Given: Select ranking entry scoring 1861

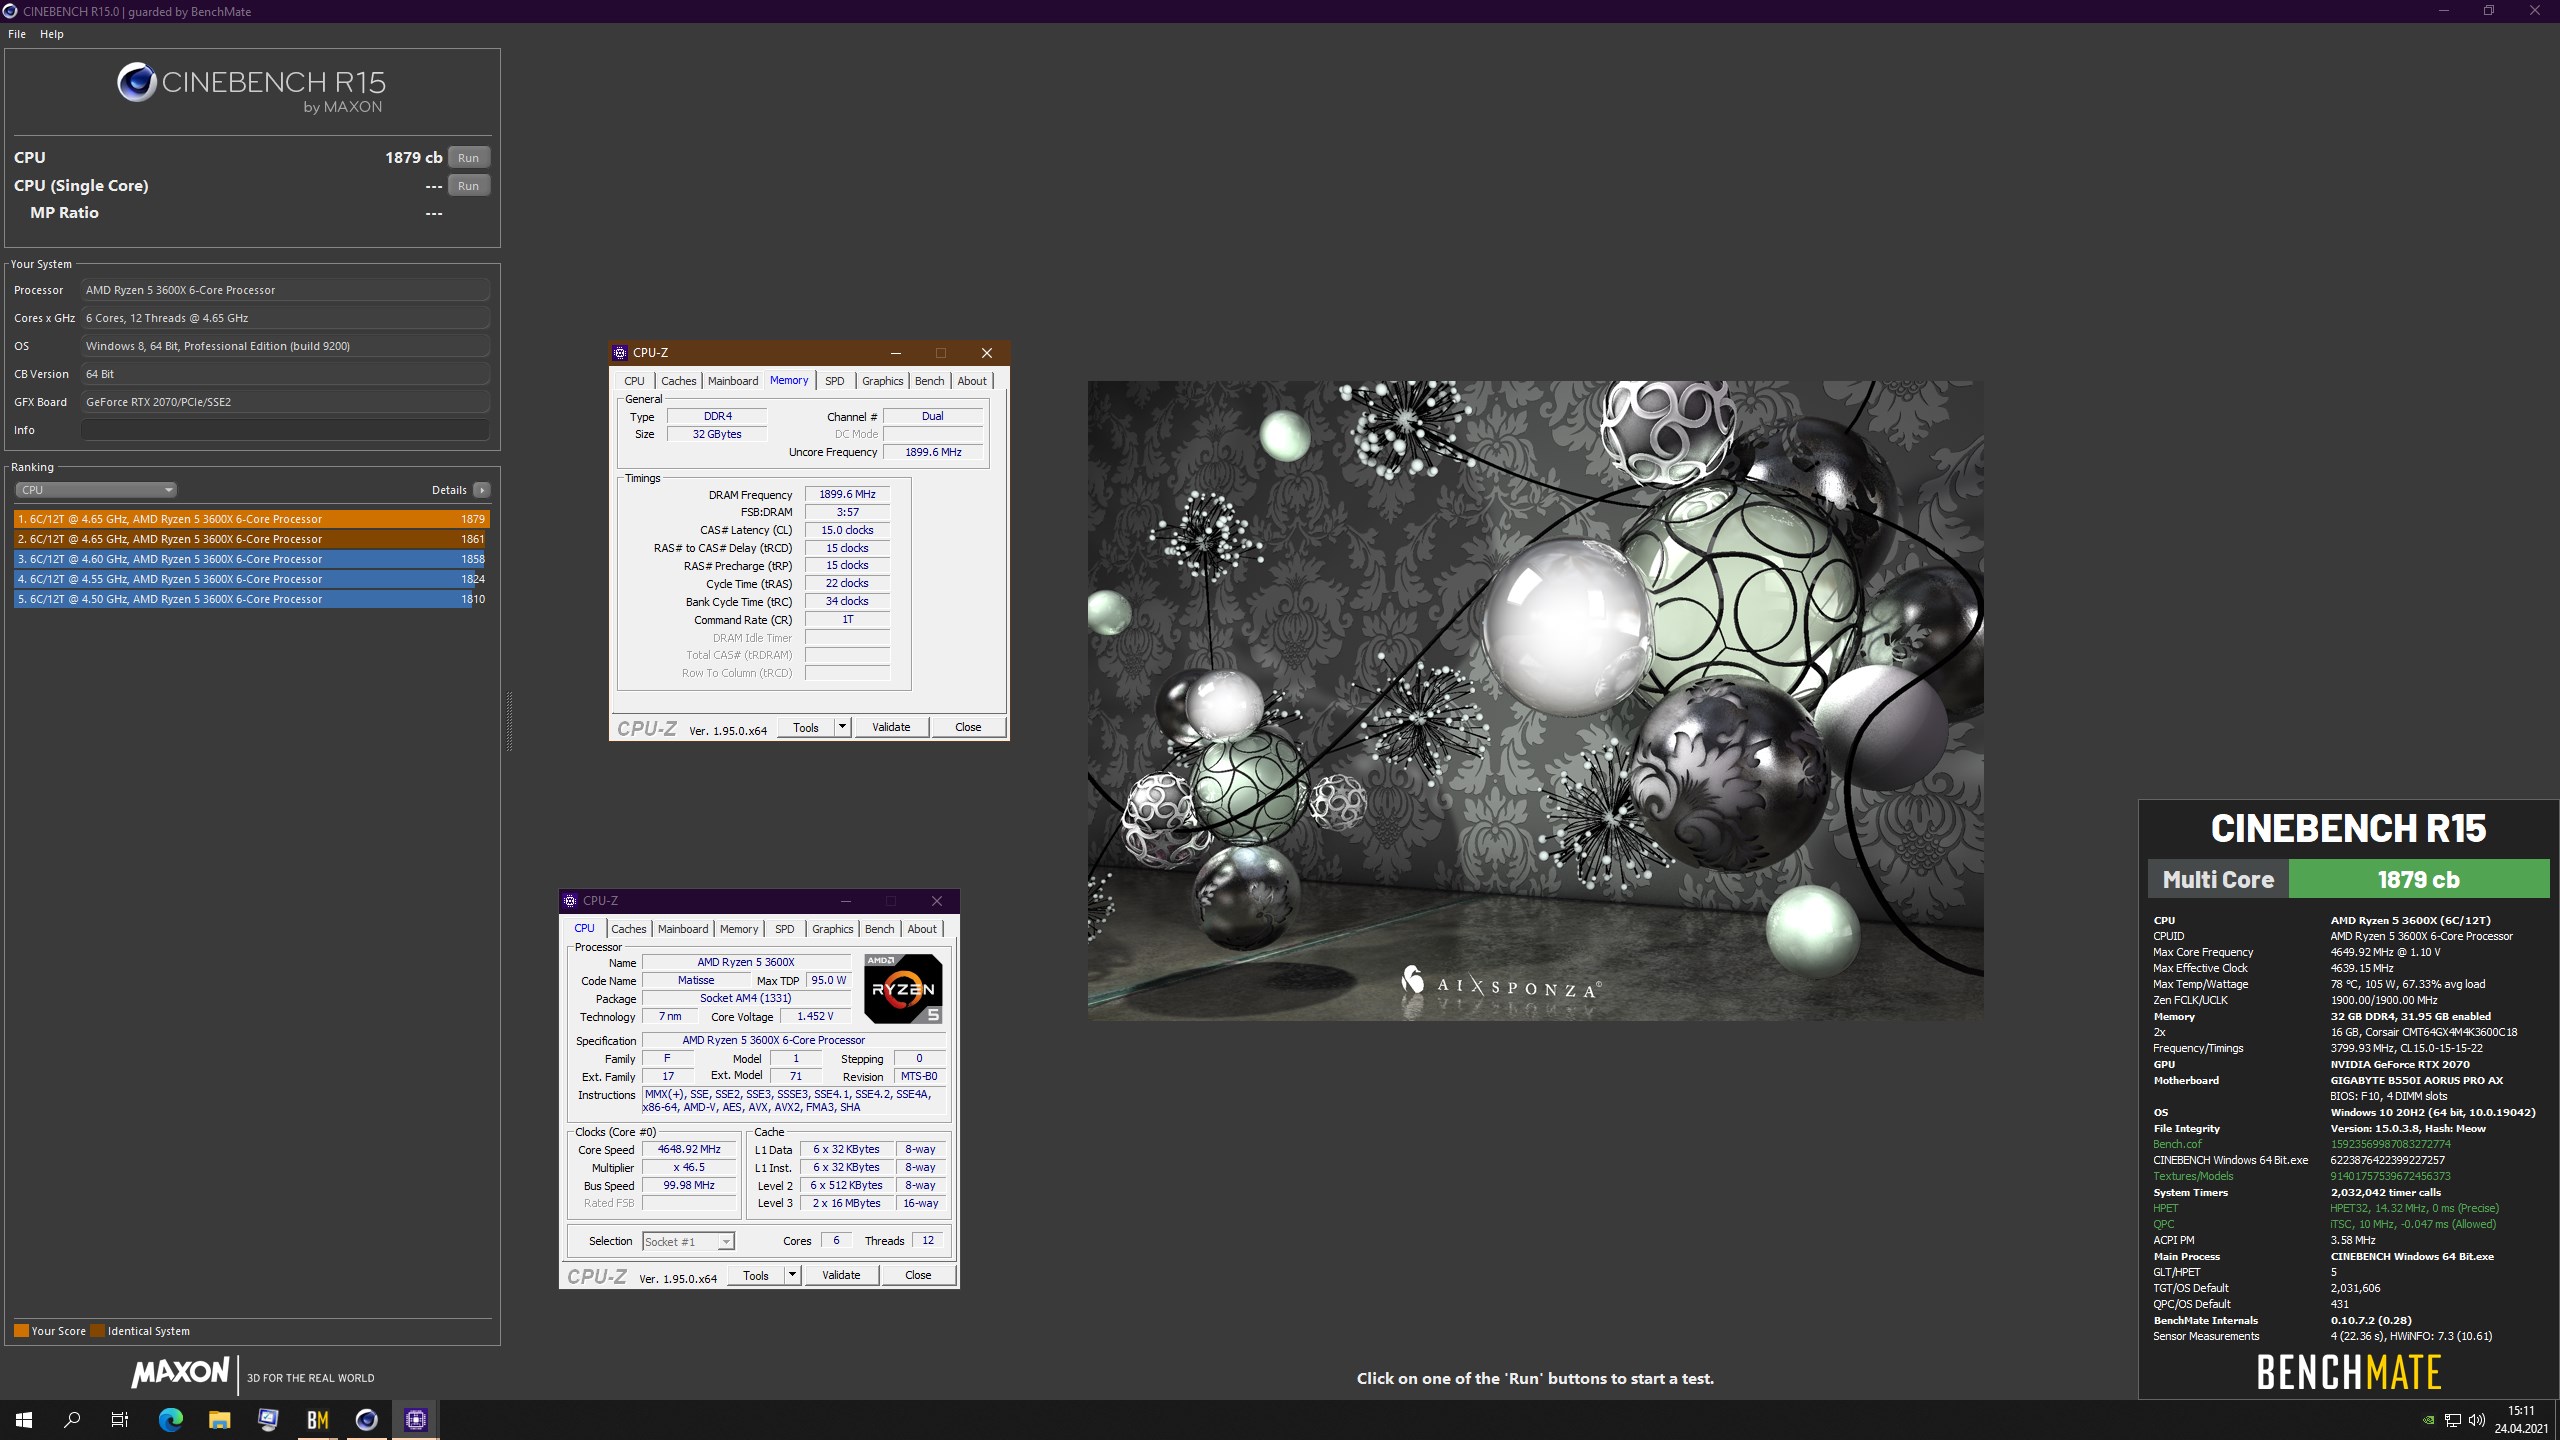Looking at the screenshot, I should pos(251,539).
